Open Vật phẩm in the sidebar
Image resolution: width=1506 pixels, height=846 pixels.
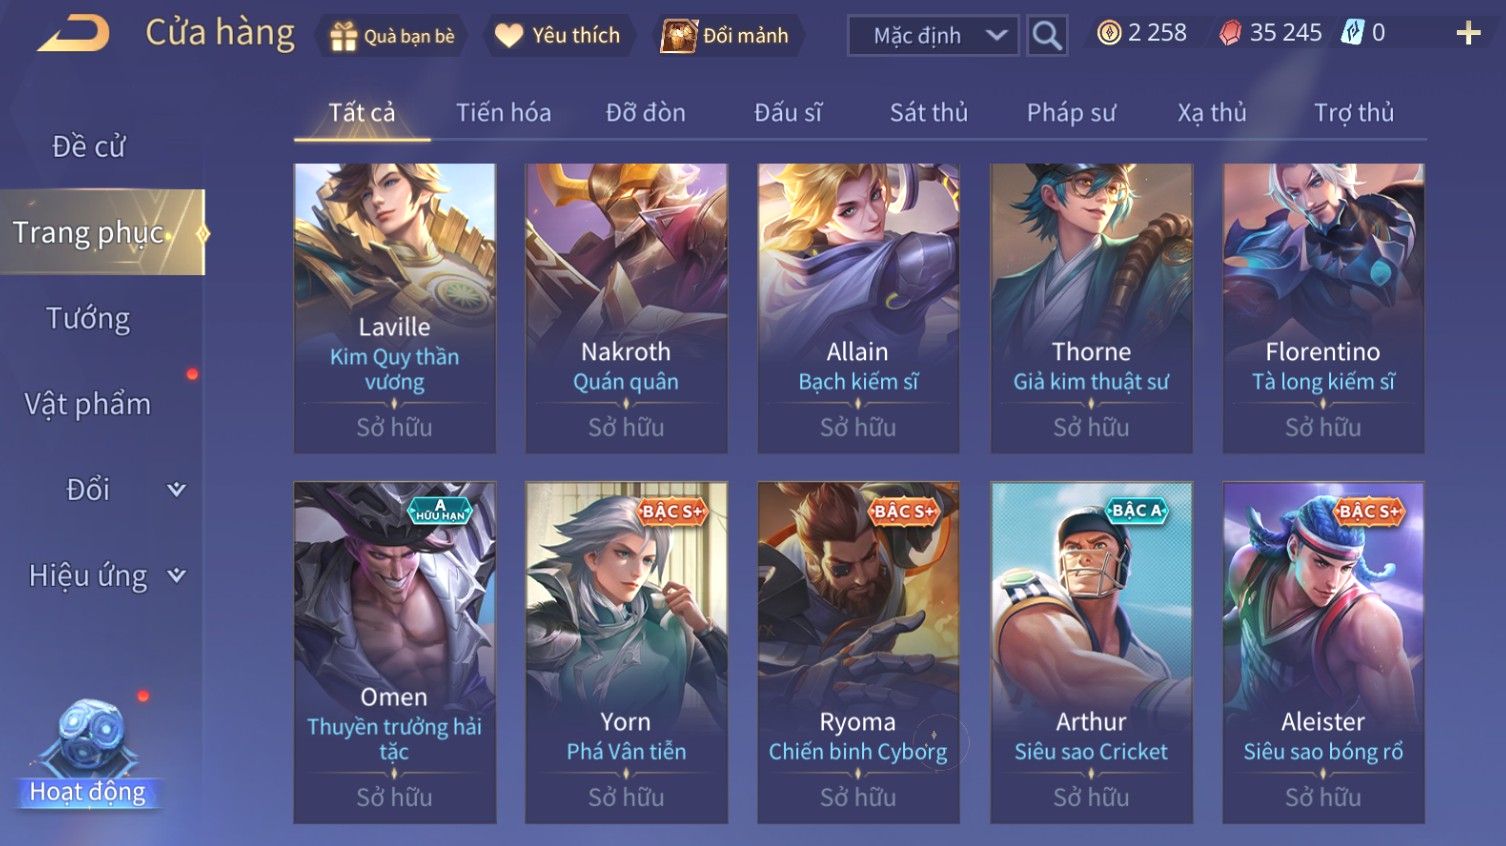pos(88,404)
